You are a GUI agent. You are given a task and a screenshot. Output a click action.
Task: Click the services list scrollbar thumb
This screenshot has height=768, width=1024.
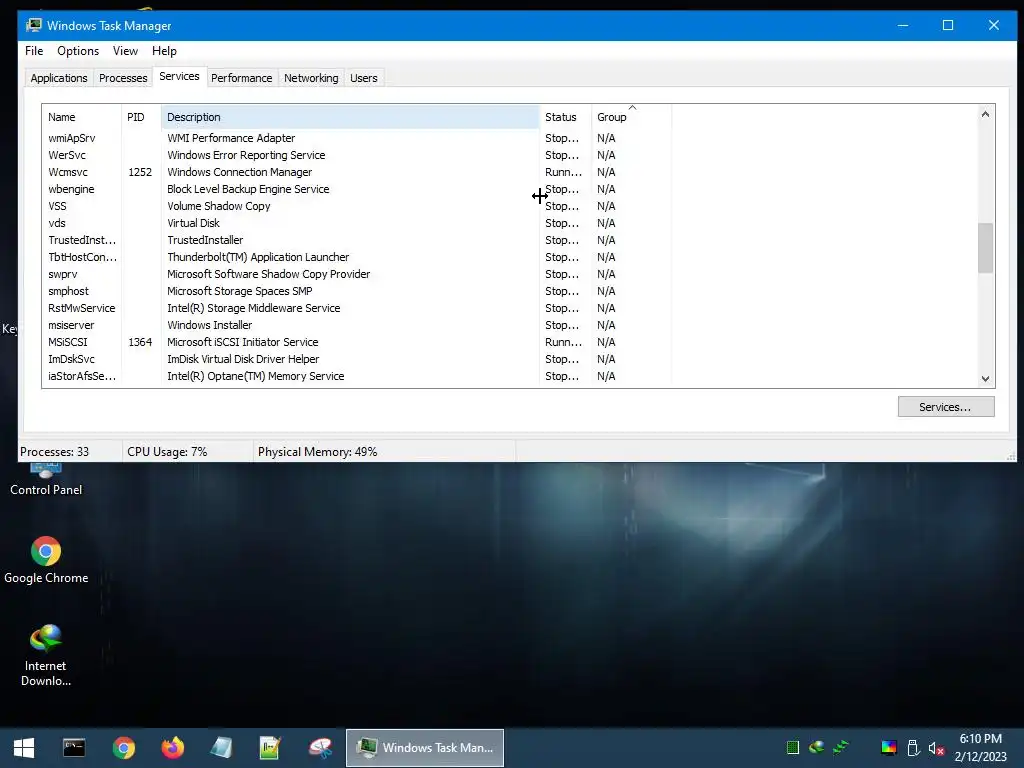click(x=985, y=248)
